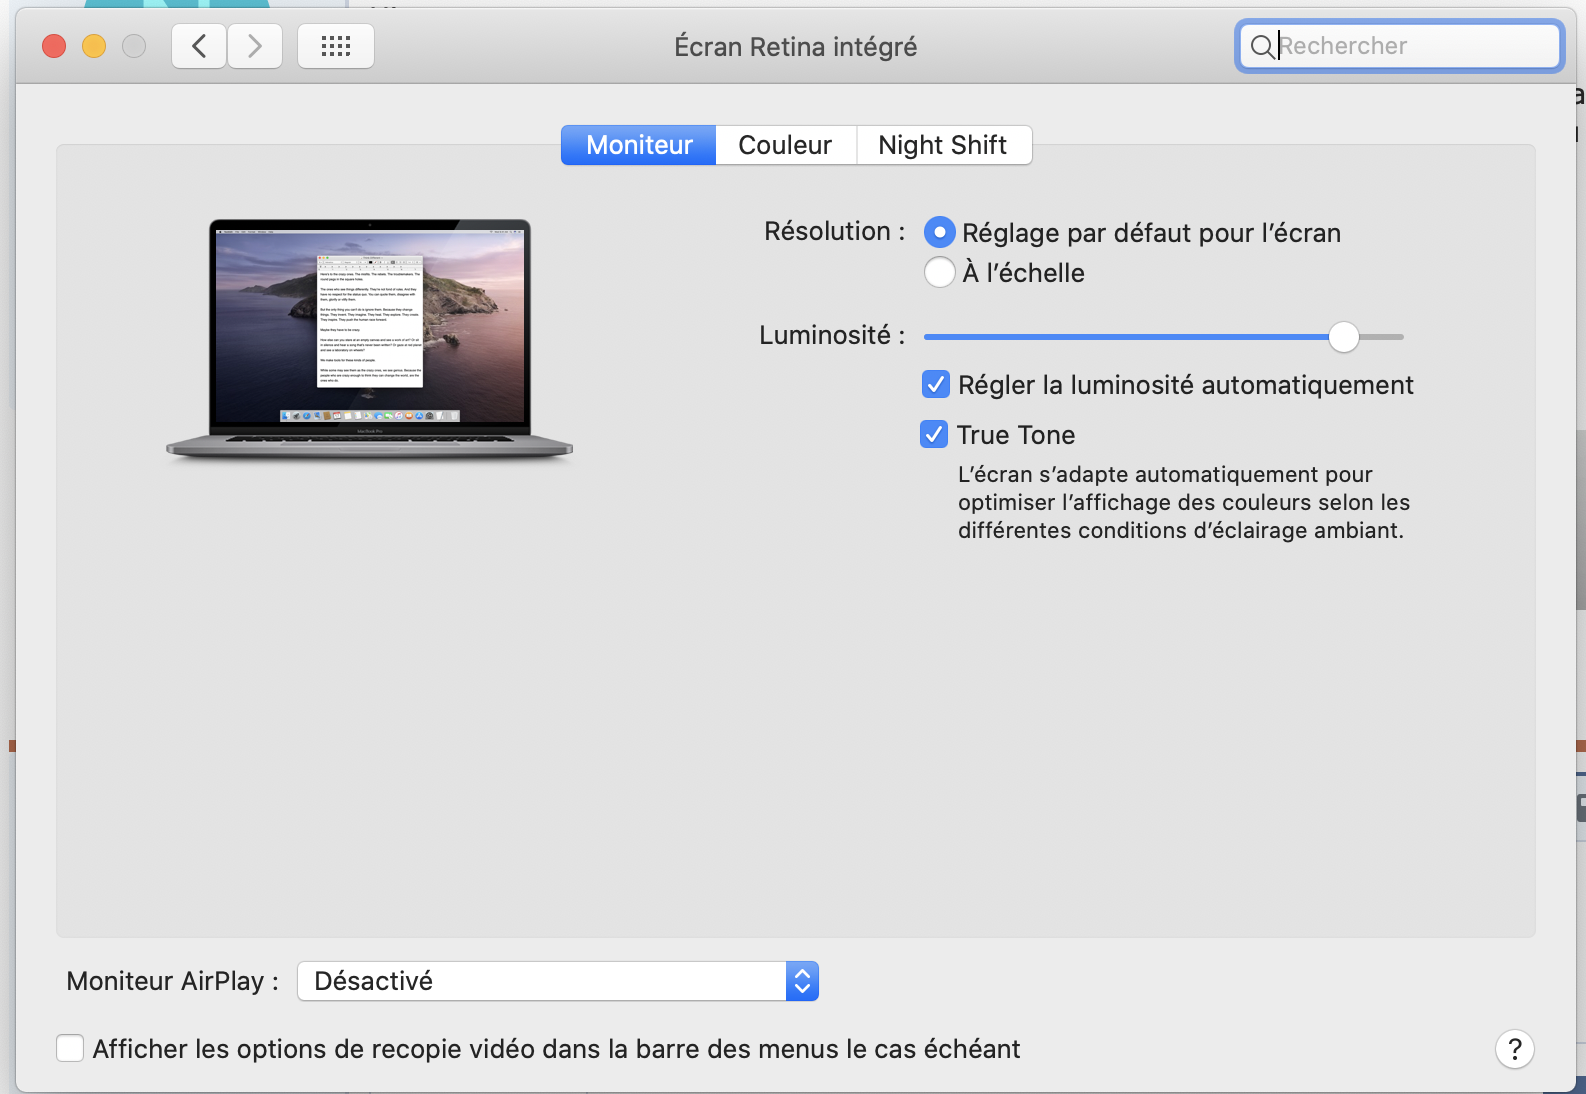Toggle Régler la luminosité automatiquement checkbox
The height and width of the screenshot is (1094, 1586).
tap(935, 384)
